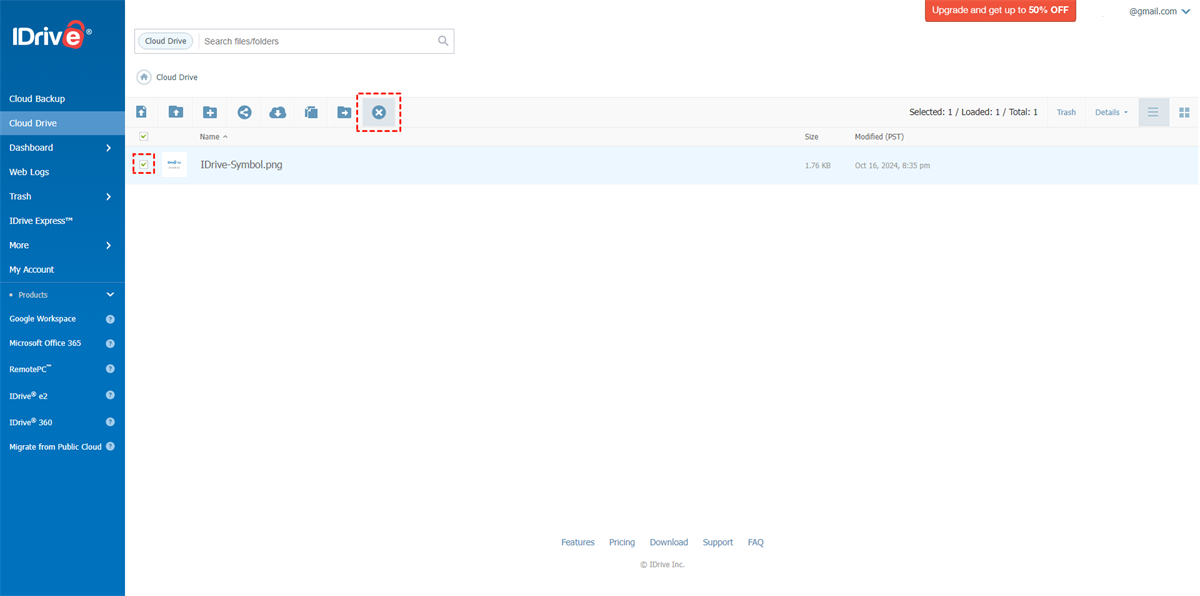The height and width of the screenshot is (596, 1200).
Task: Click the help icon next to RemotePC
Action: point(110,369)
